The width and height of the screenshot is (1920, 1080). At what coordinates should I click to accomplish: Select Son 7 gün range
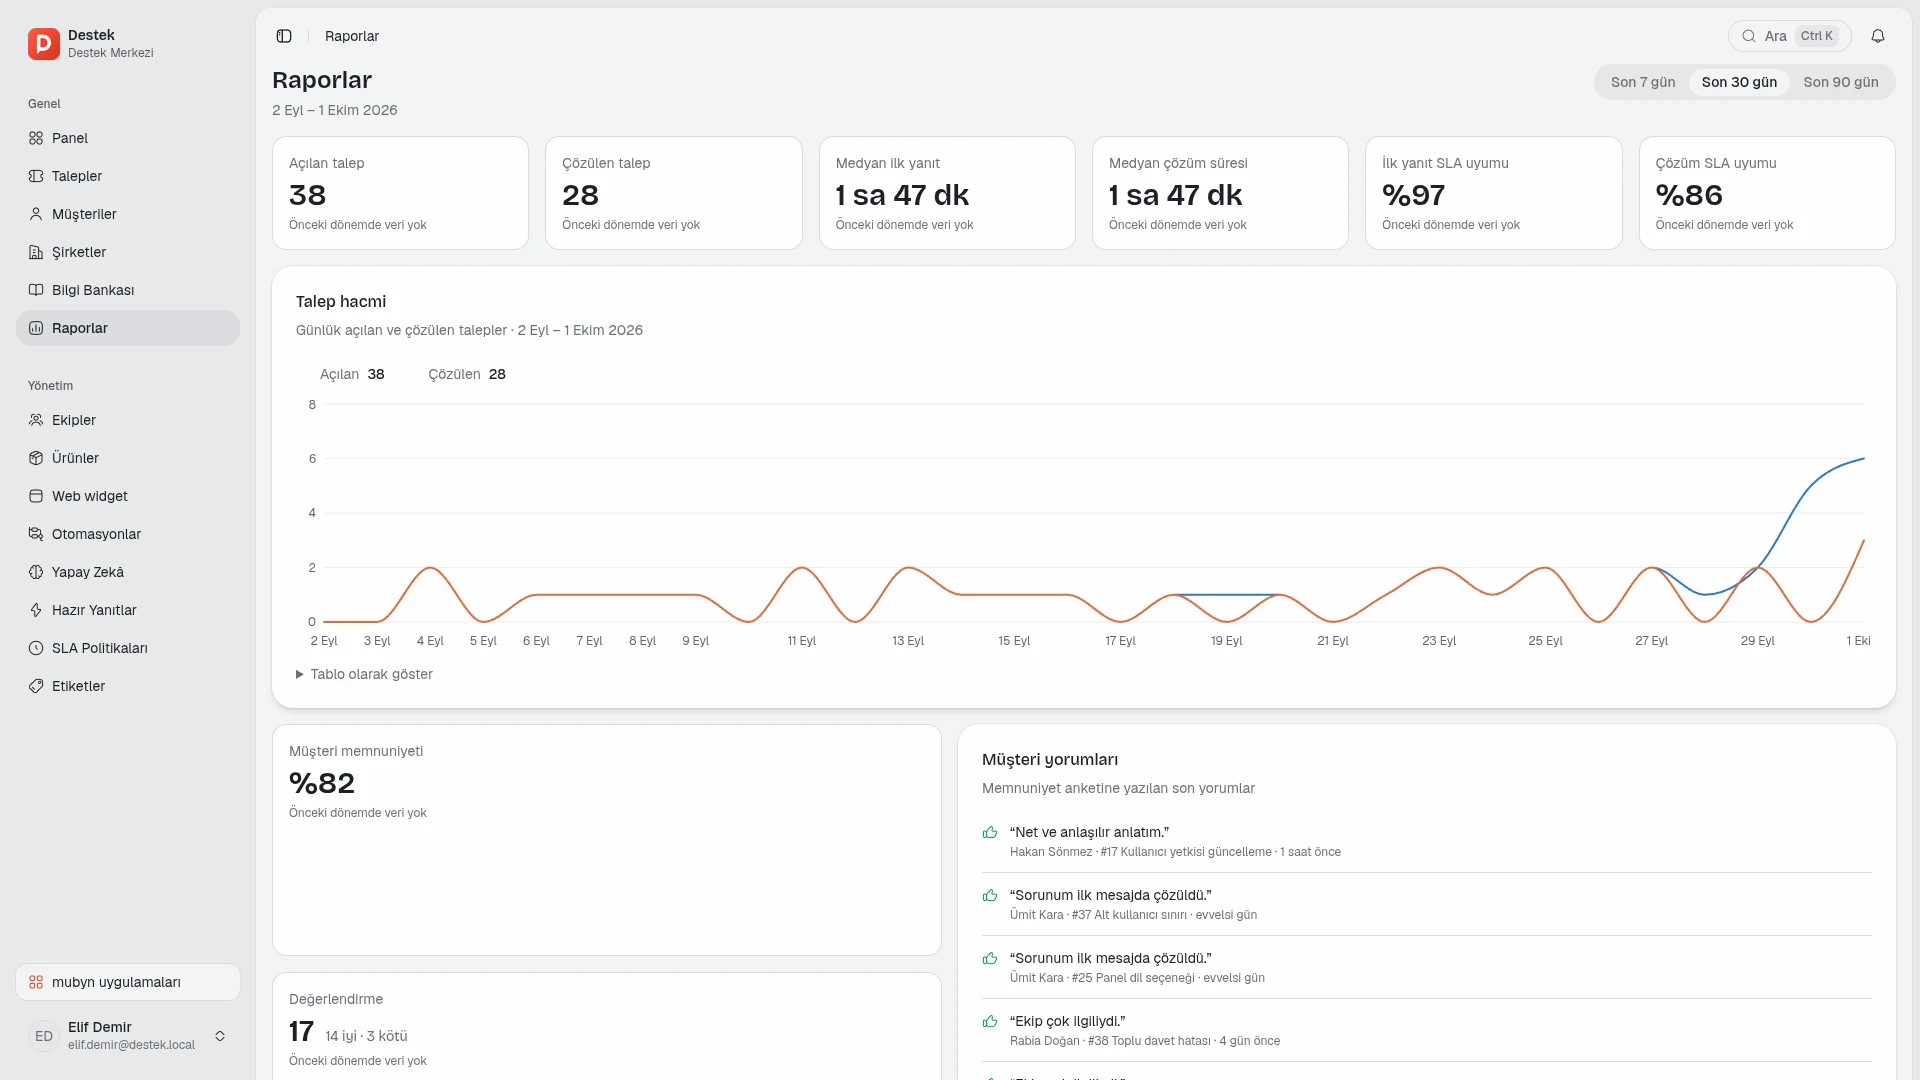1642,82
